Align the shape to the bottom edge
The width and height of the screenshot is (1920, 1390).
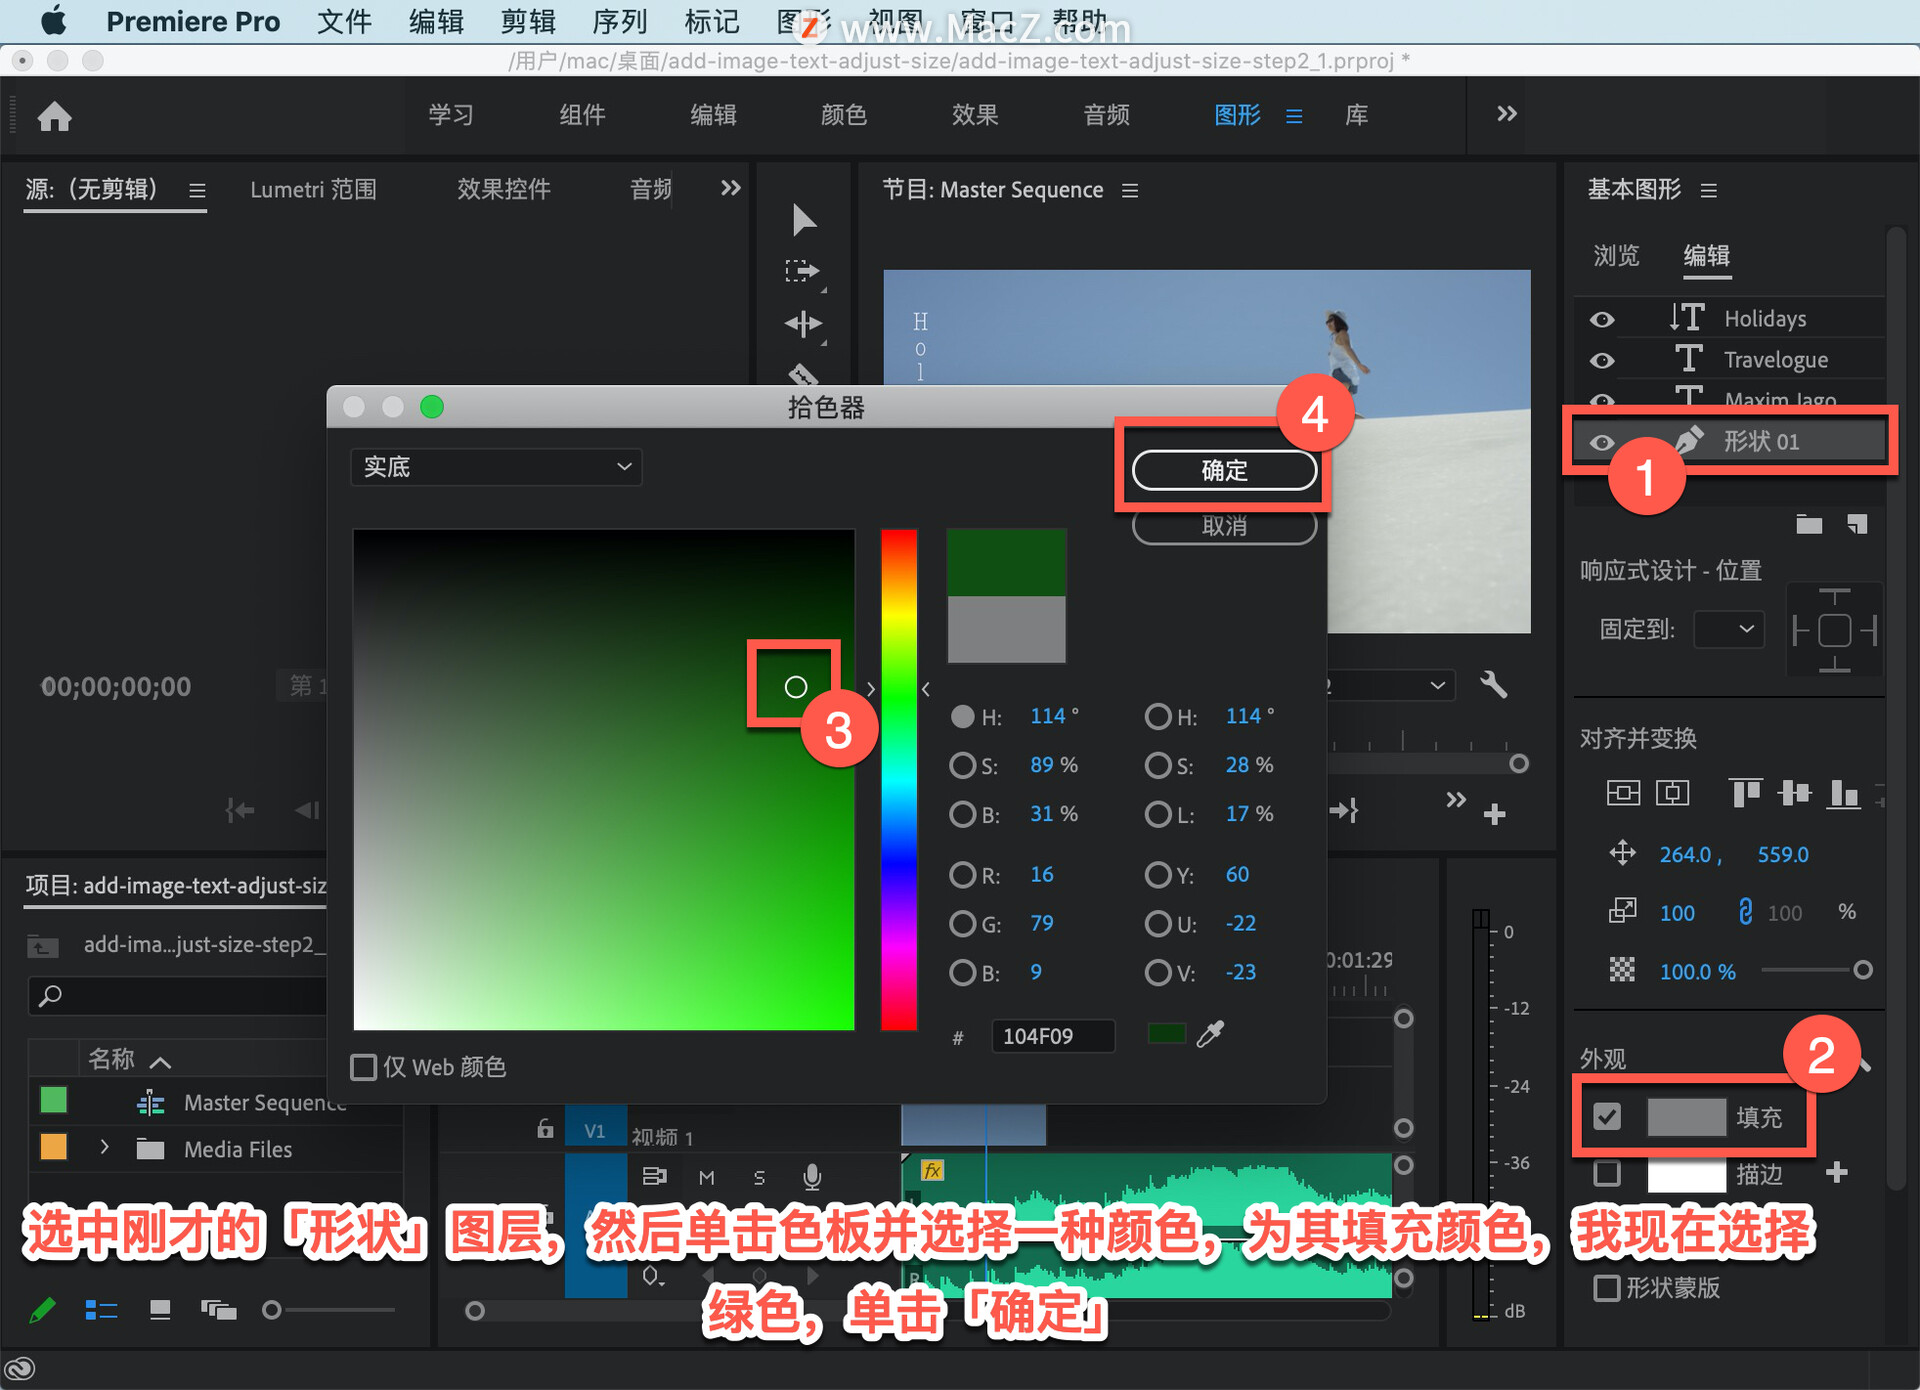tap(1843, 794)
